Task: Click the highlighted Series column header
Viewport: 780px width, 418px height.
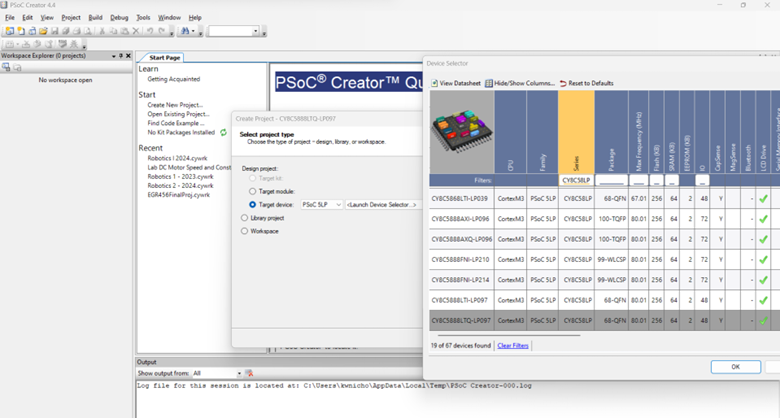Action: [576, 132]
